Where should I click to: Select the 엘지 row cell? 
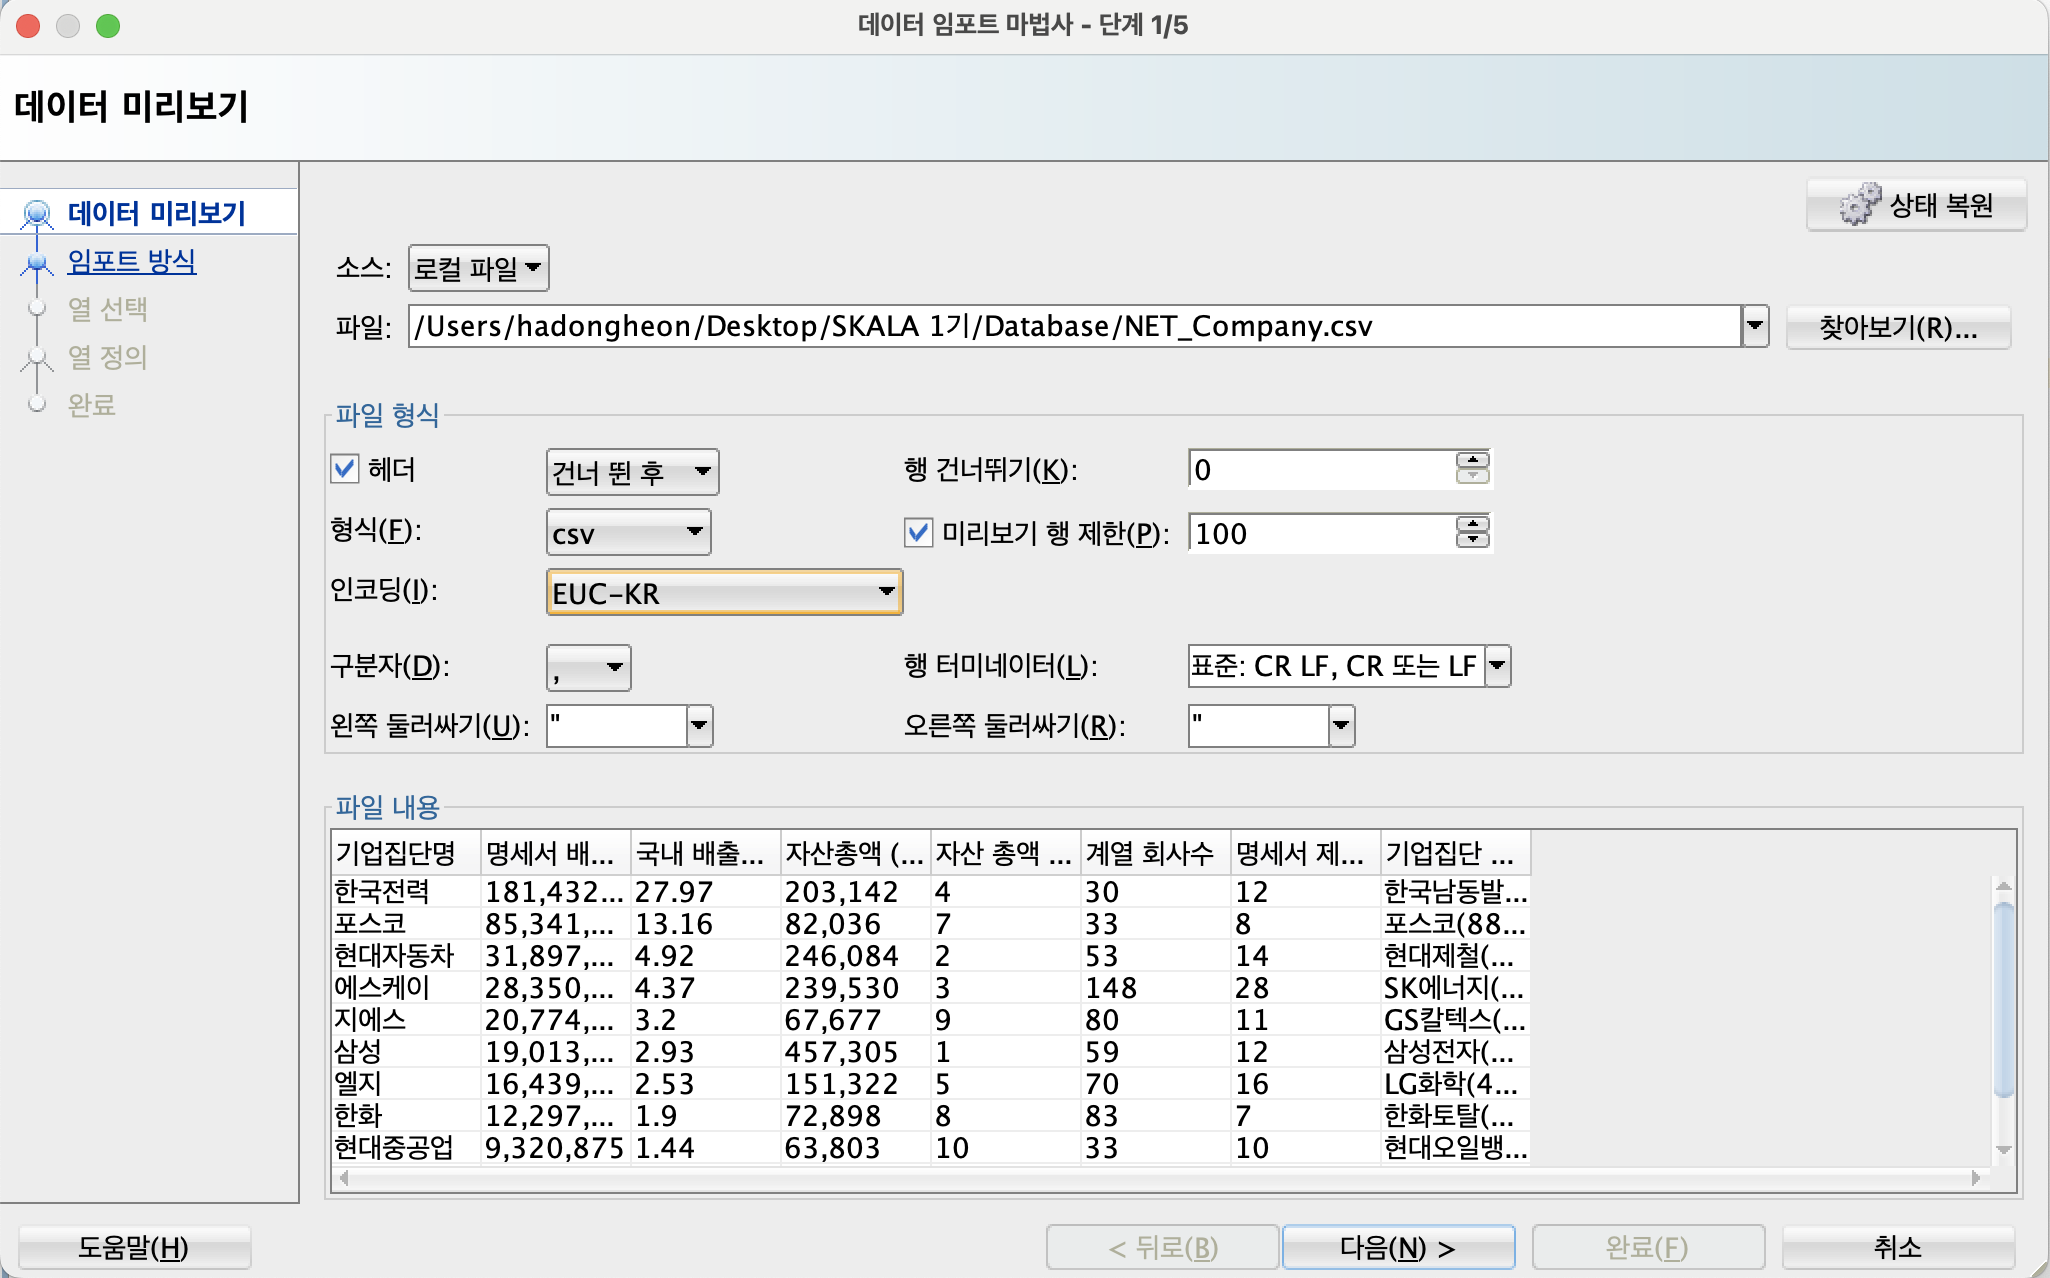pyautogui.click(x=406, y=1083)
